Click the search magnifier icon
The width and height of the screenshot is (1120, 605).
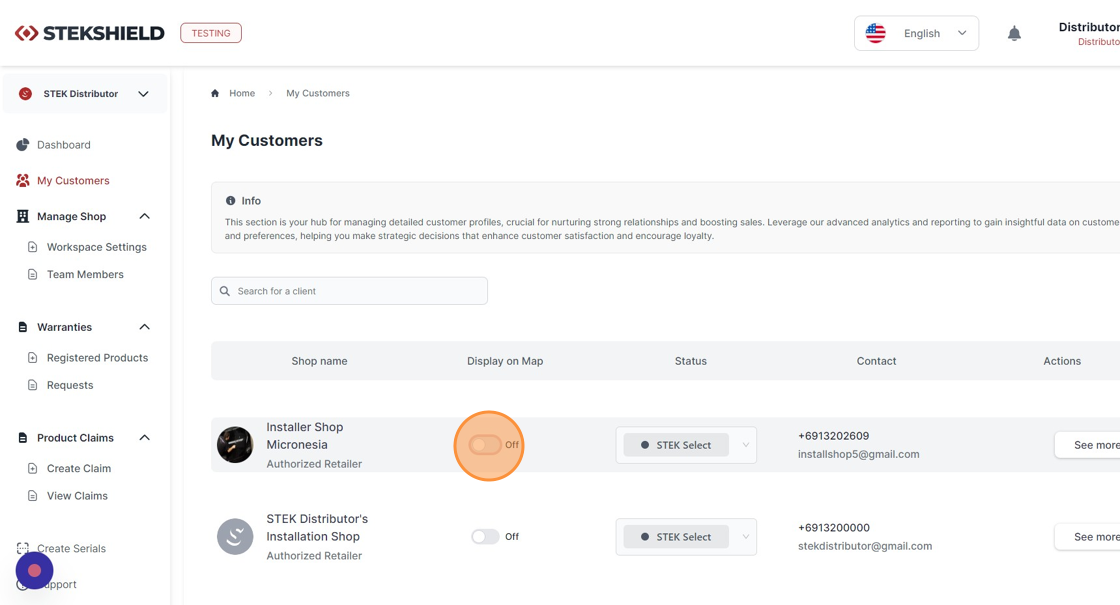224,291
